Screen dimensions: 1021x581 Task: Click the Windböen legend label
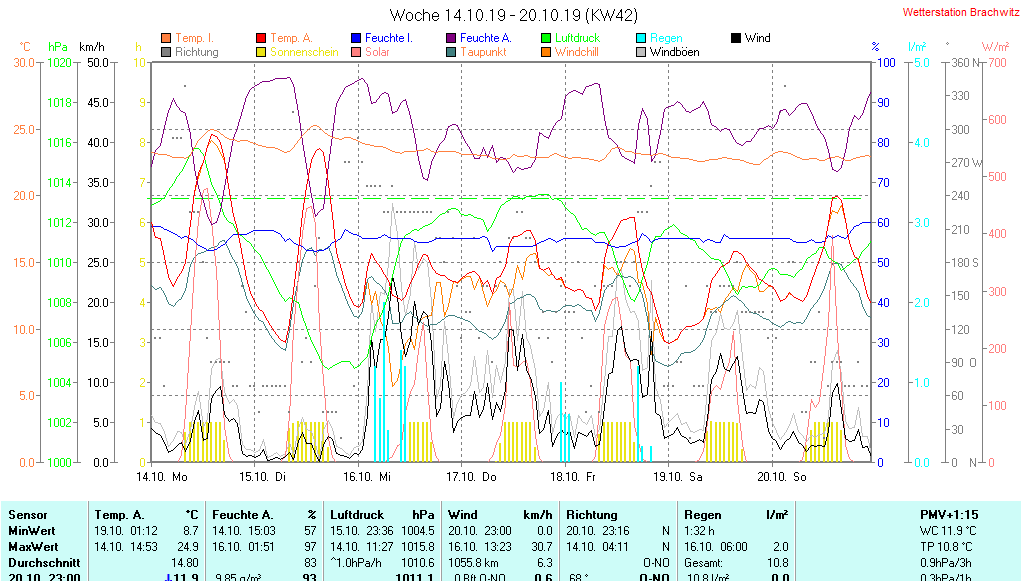pos(674,52)
